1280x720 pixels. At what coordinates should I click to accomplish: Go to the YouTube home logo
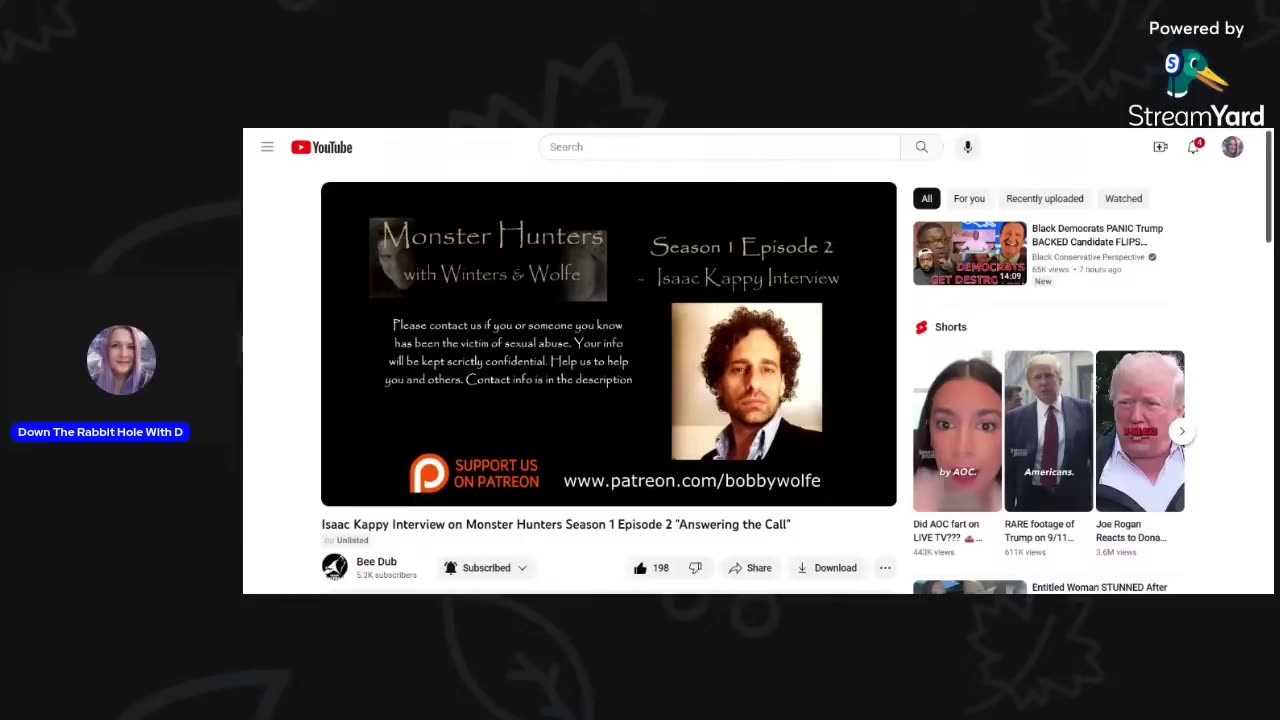pyautogui.click(x=322, y=147)
